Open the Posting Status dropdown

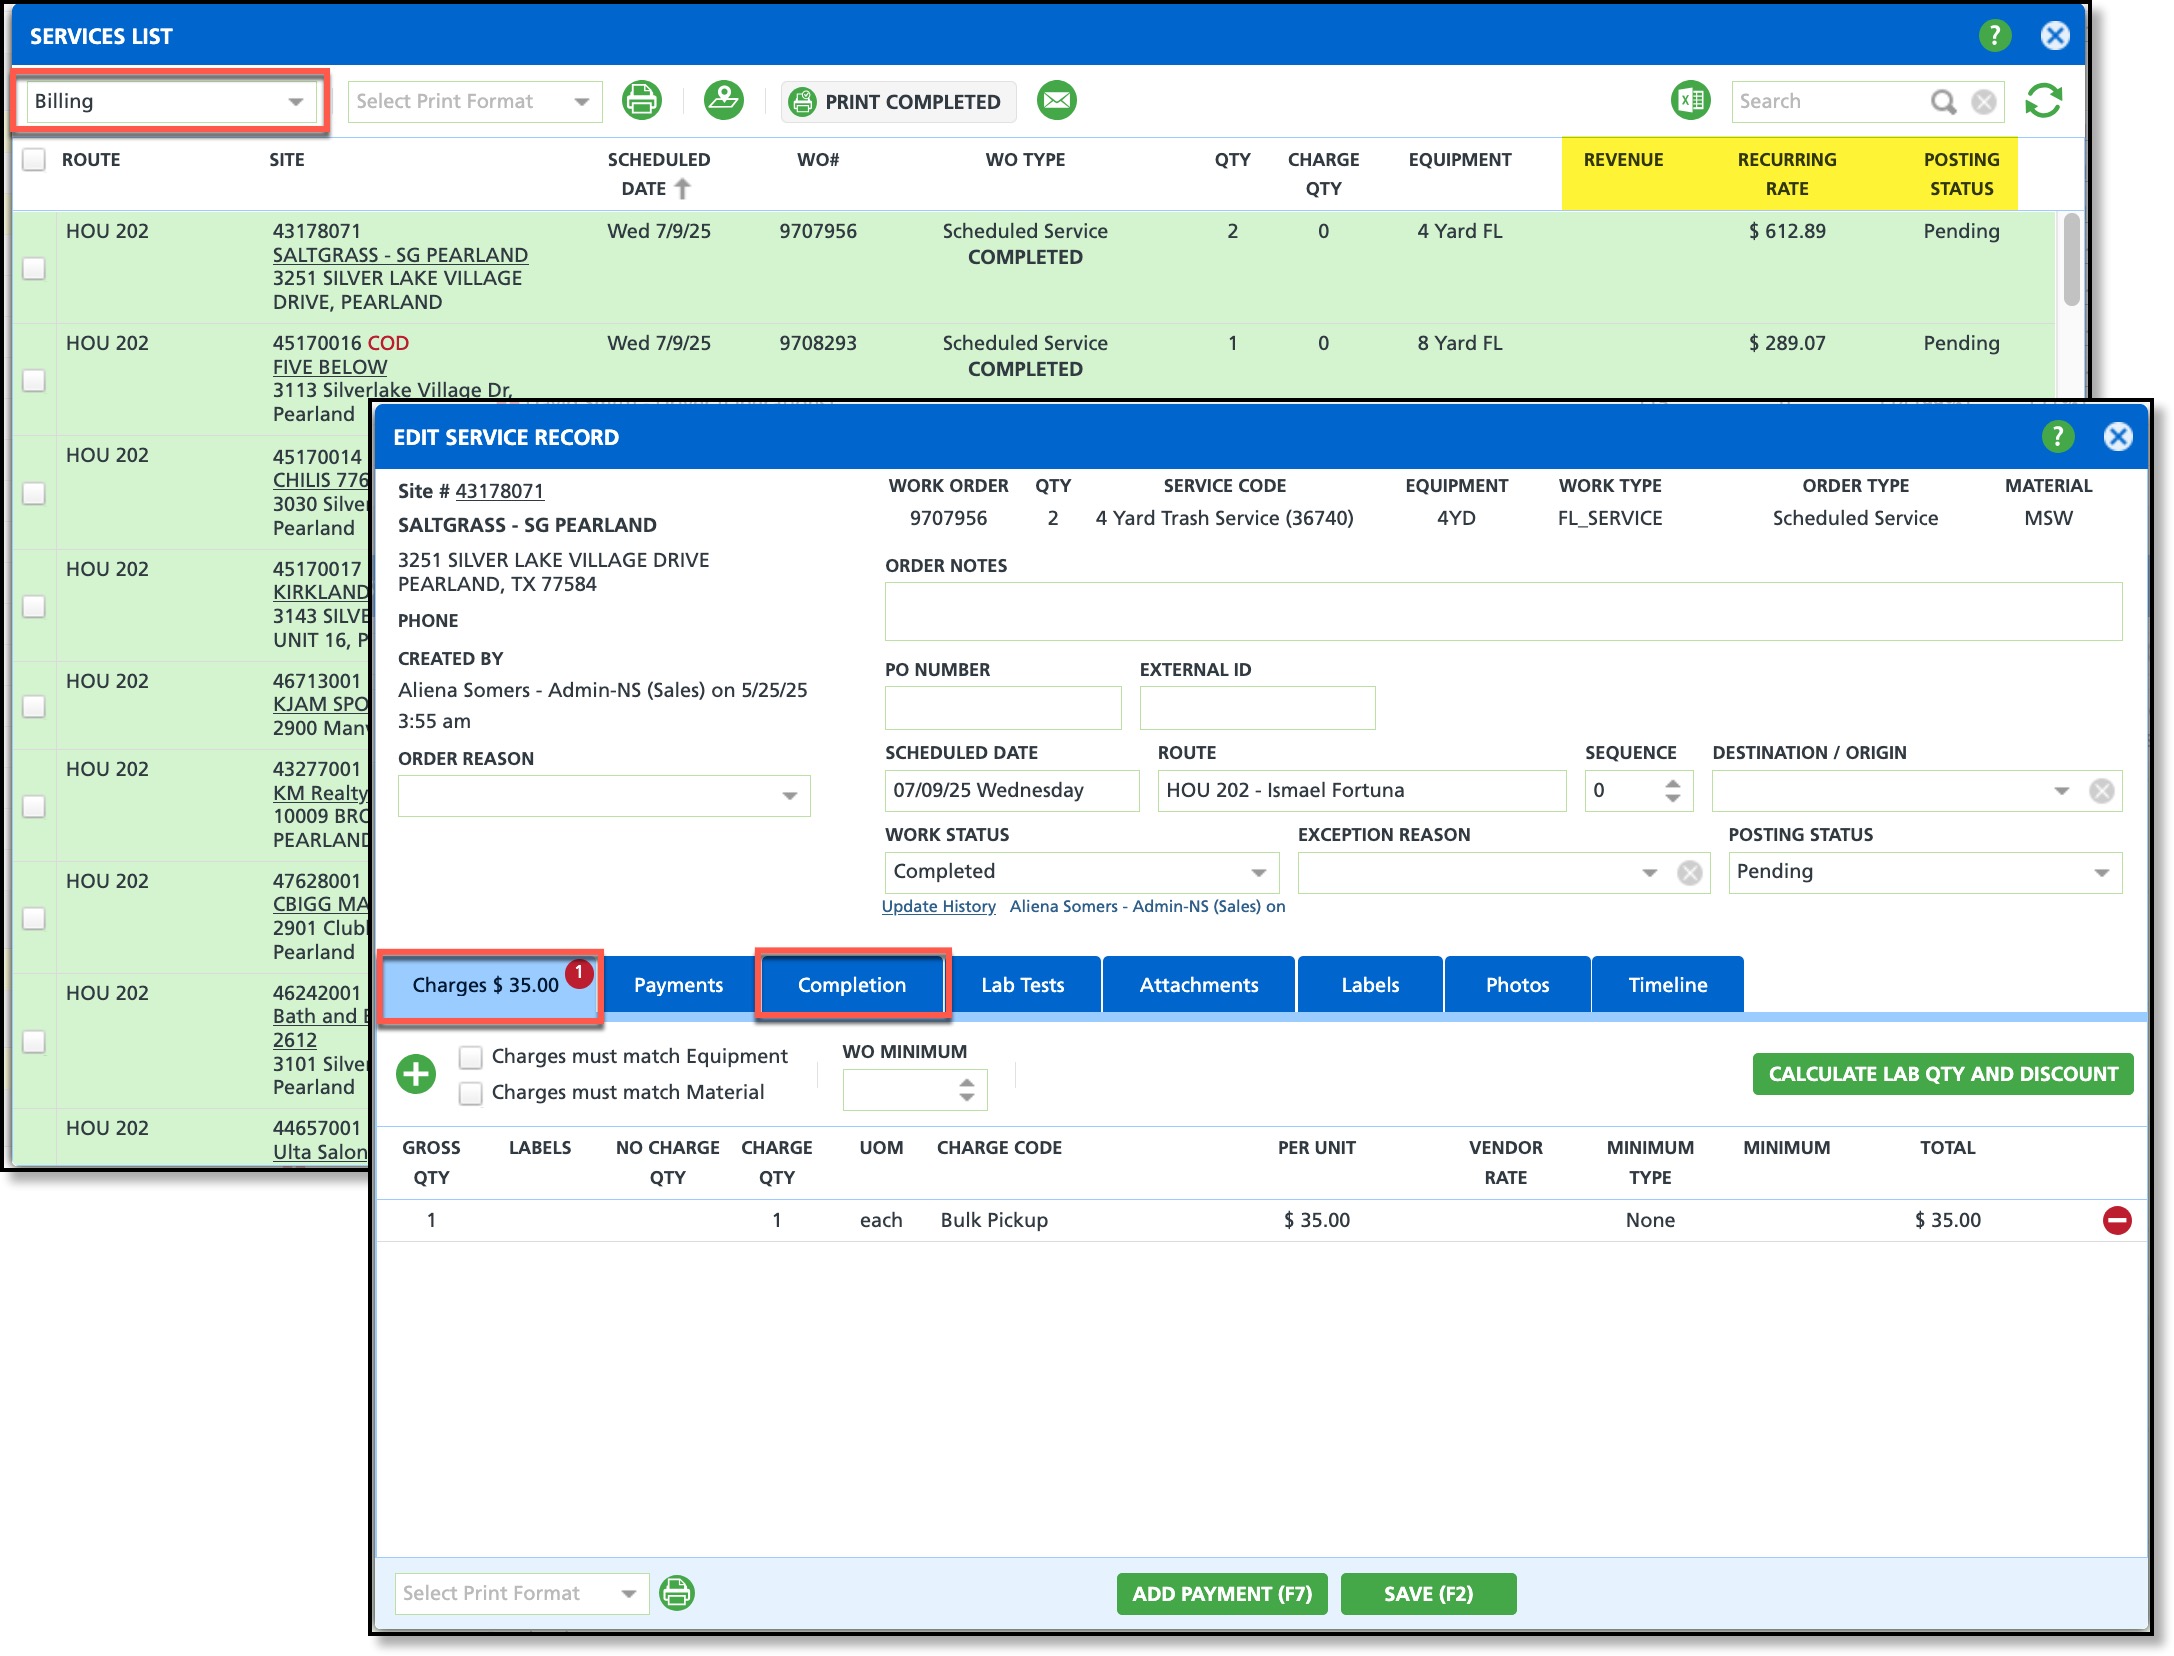point(1923,872)
